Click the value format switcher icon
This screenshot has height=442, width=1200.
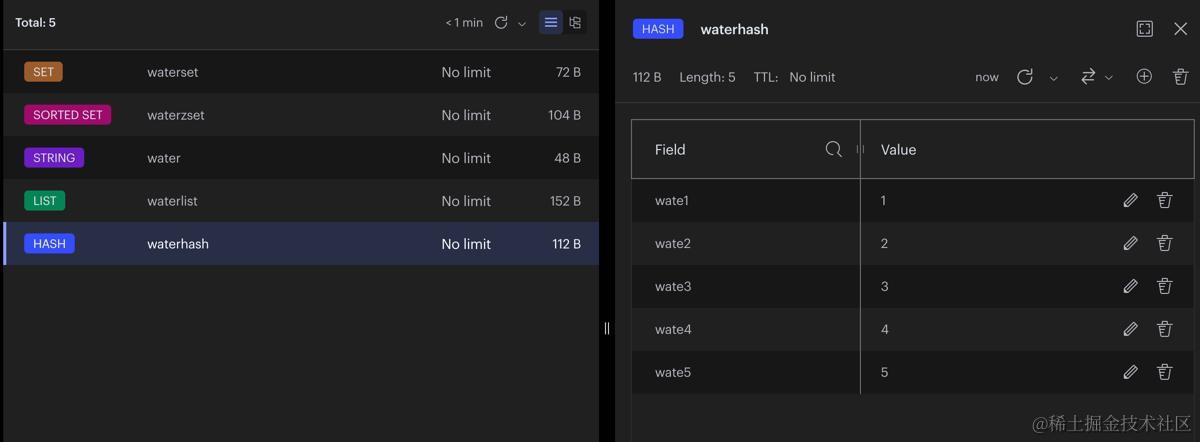(1088, 77)
